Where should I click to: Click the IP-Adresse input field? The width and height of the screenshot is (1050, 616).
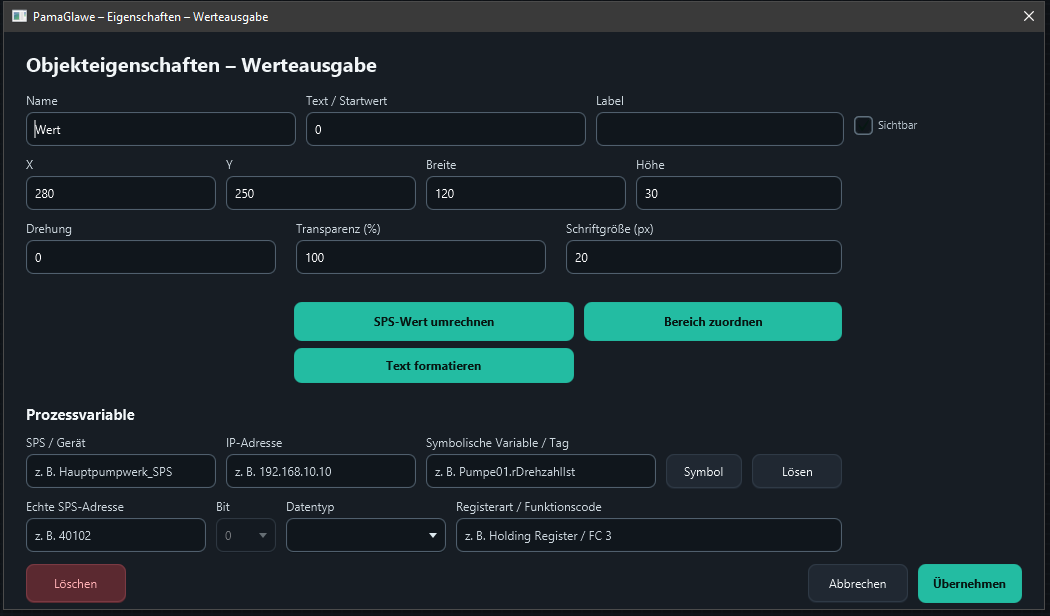[x=321, y=471]
